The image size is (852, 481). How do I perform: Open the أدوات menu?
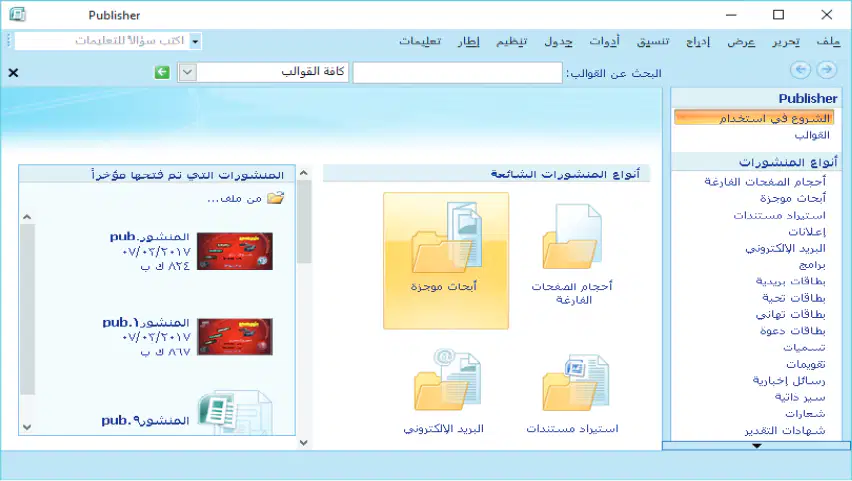pyautogui.click(x=604, y=41)
